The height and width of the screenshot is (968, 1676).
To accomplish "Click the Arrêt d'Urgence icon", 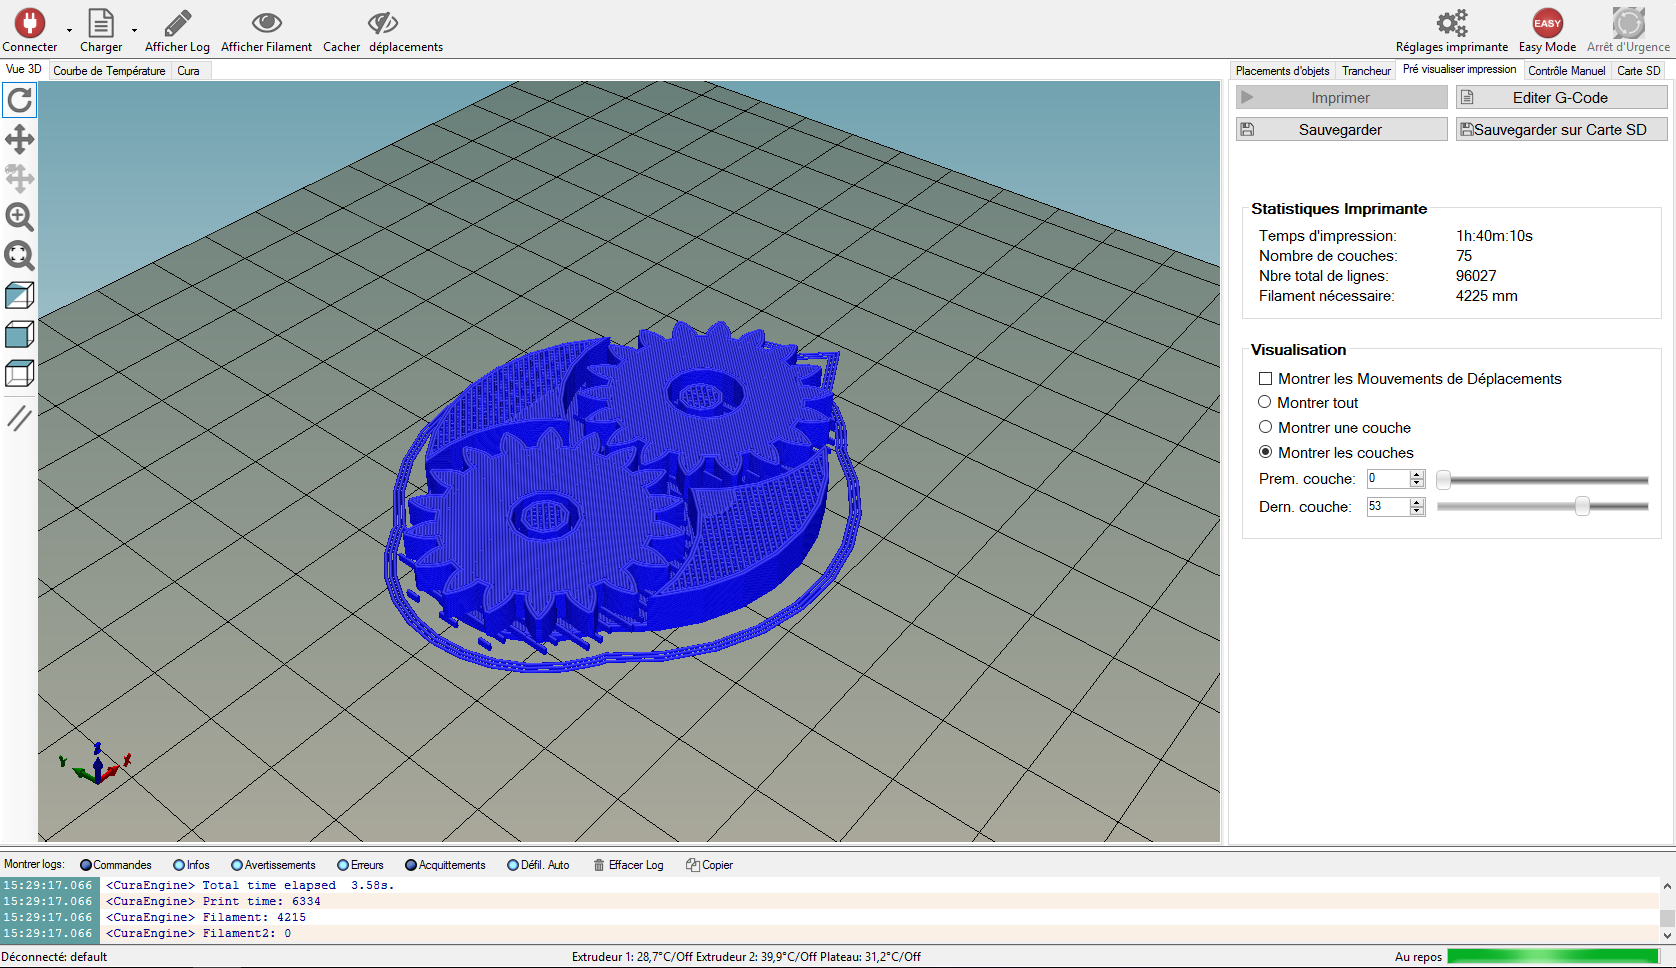I will pos(1628,22).
